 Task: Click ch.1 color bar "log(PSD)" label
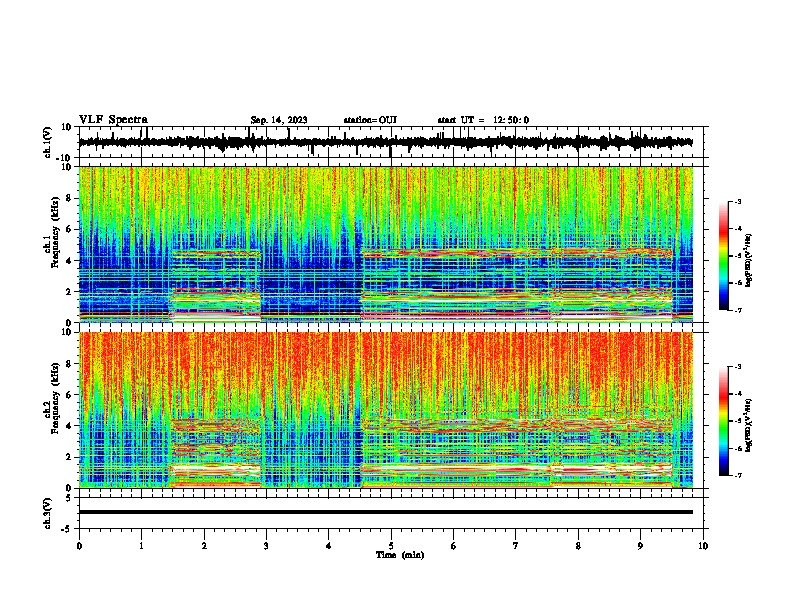click(x=748, y=261)
